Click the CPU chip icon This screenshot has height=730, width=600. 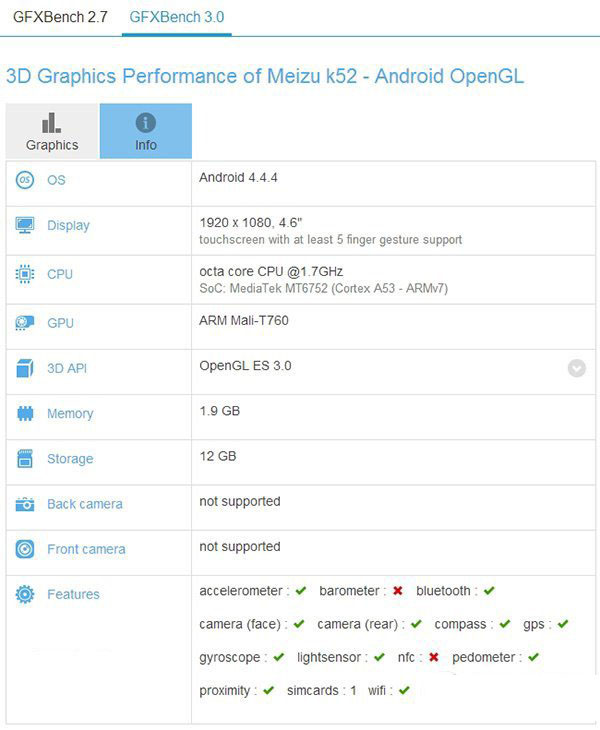(25, 274)
